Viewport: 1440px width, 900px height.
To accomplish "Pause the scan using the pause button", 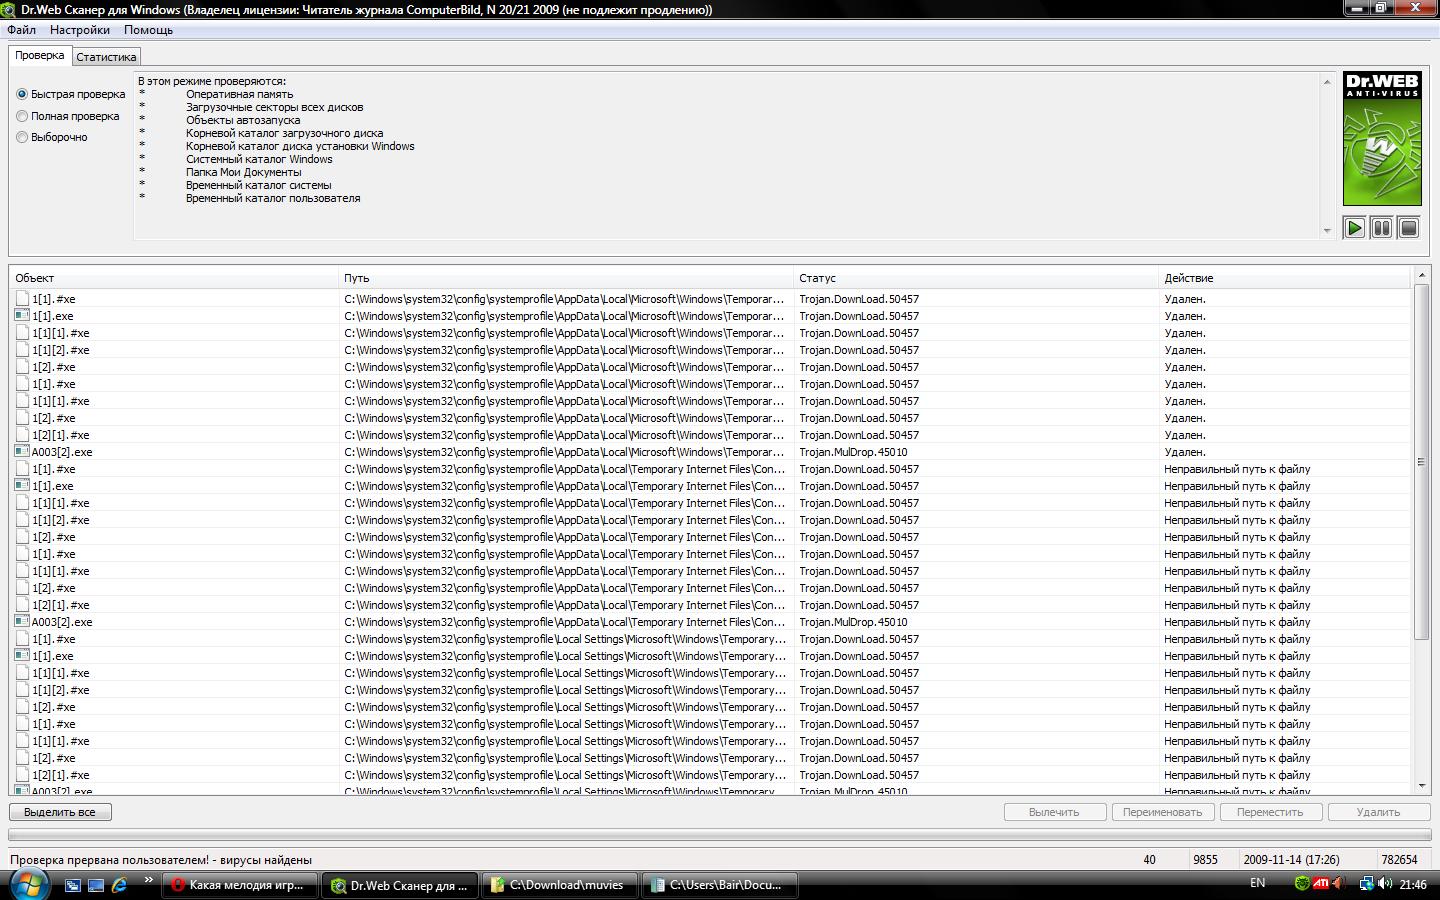I will [x=1381, y=228].
